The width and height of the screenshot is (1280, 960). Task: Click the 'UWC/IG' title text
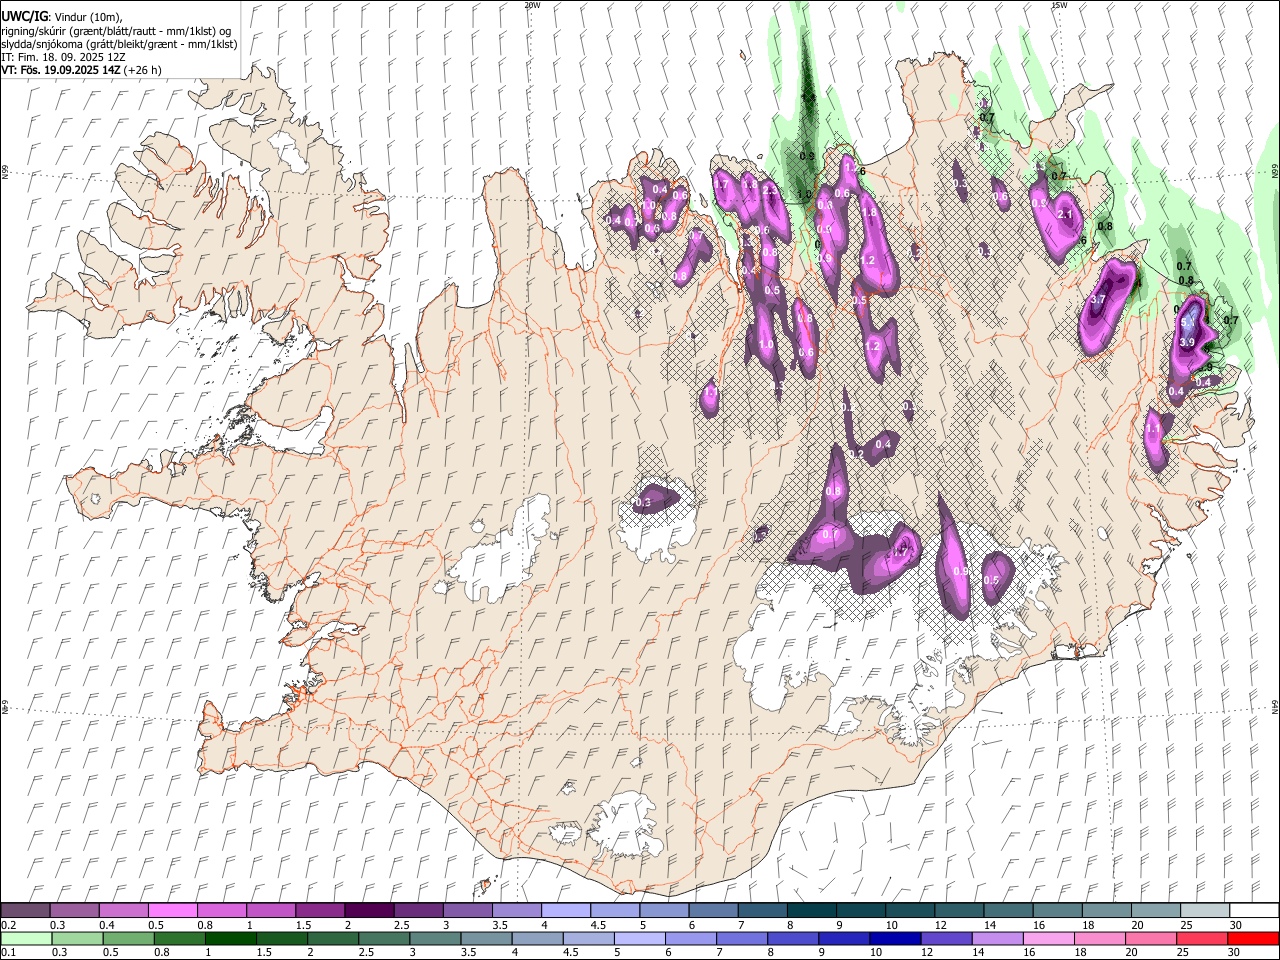(24, 16)
